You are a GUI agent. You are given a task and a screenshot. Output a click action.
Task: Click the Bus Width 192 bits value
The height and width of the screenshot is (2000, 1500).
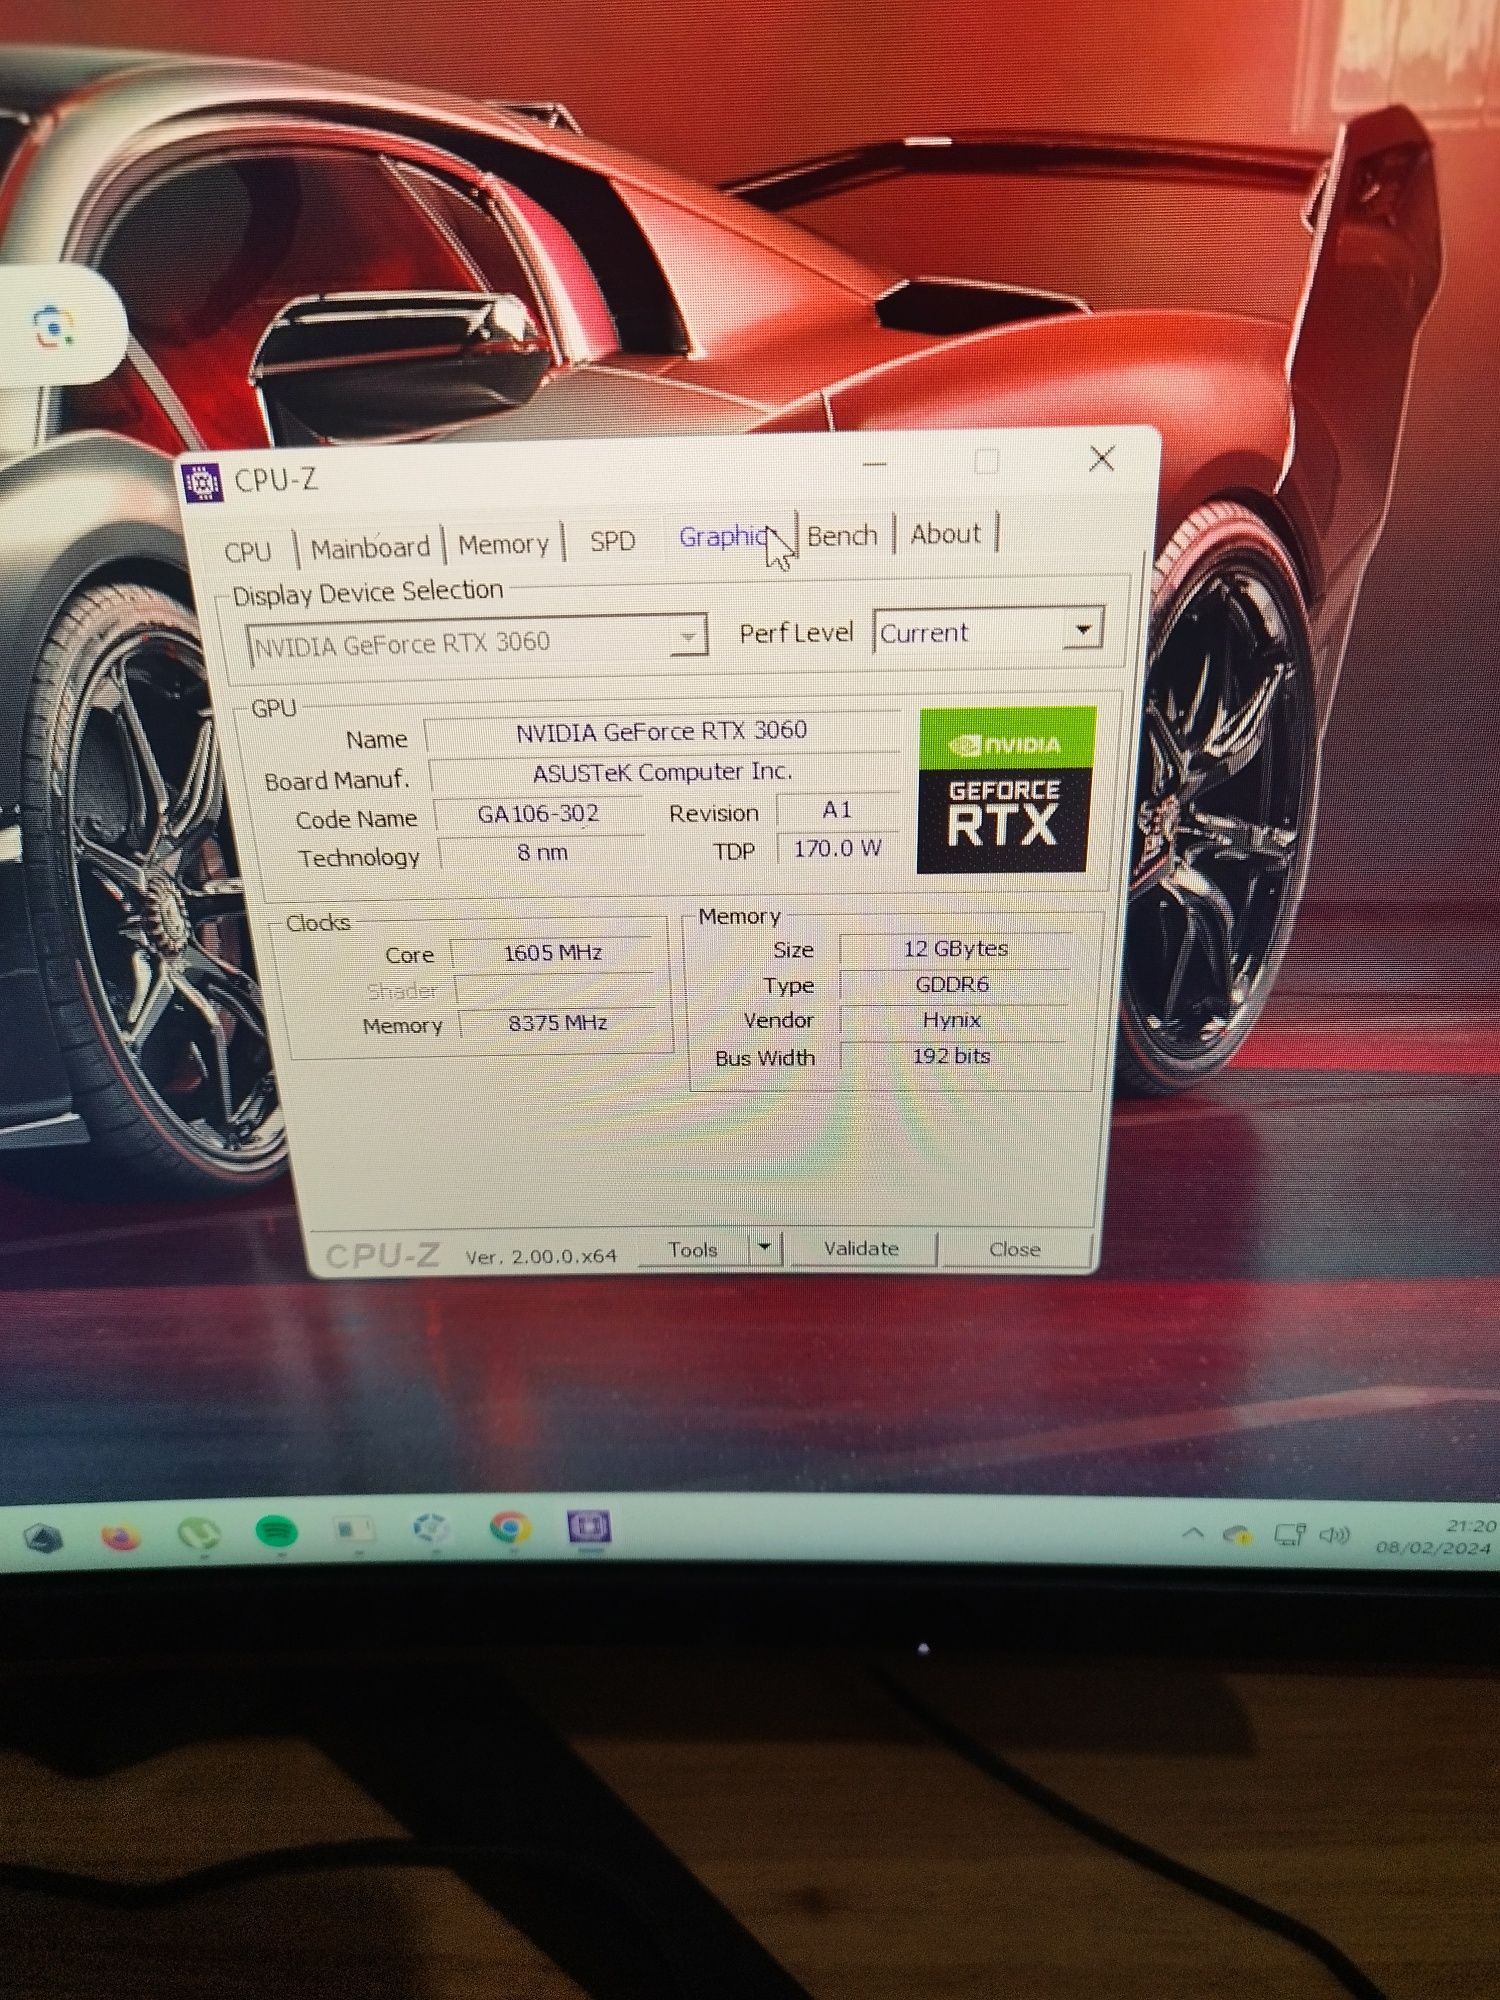952,1056
